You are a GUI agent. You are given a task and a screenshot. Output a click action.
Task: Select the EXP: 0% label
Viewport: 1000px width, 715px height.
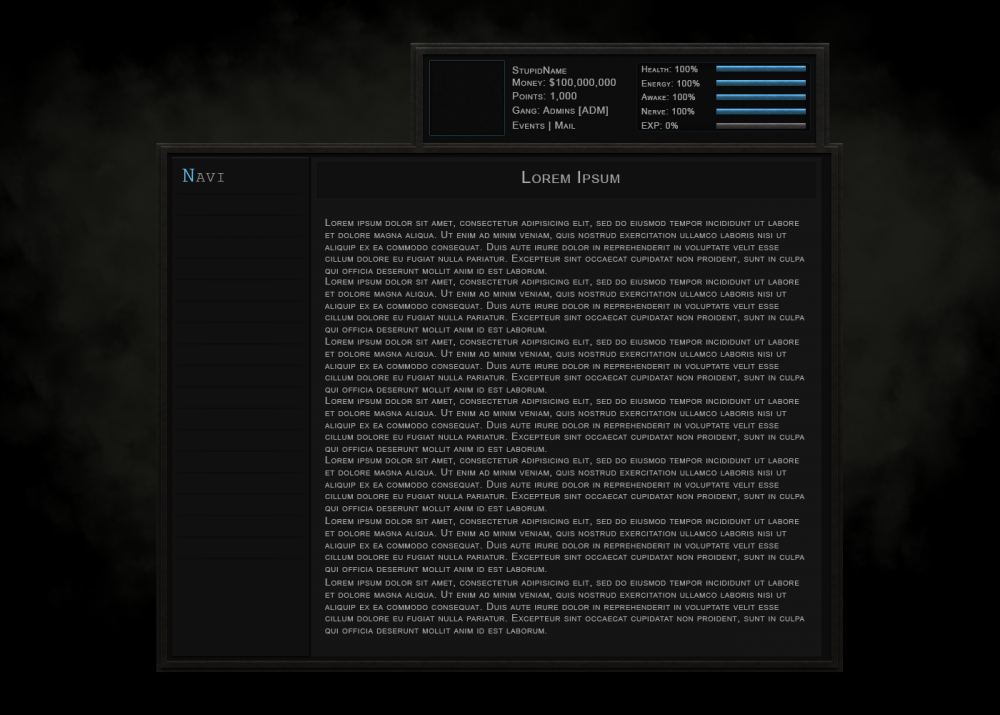659,126
